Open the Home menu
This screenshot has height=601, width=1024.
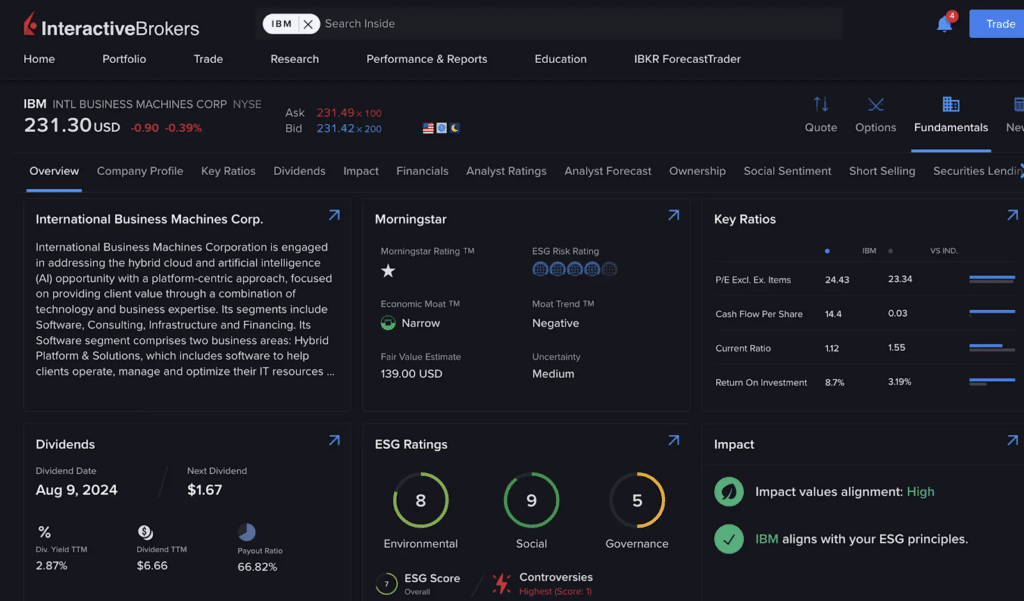pyautogui.click(x=39, y=59)
